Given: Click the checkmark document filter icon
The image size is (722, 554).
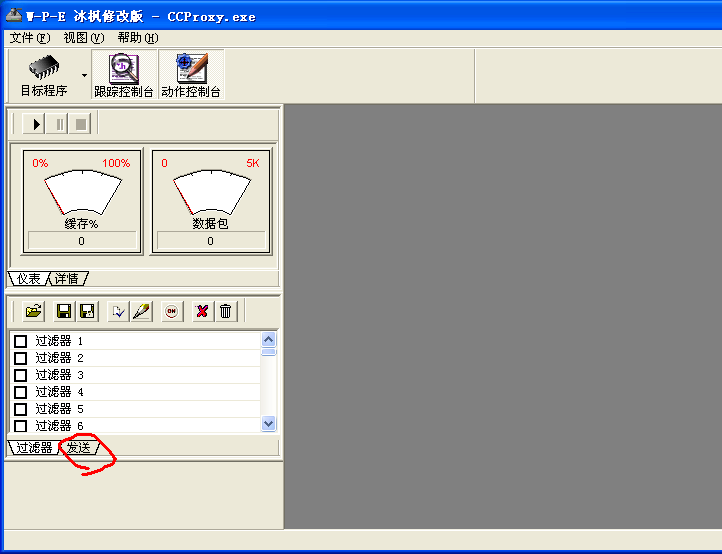Looking at the screenshot, I should click(x=118, y=312).
